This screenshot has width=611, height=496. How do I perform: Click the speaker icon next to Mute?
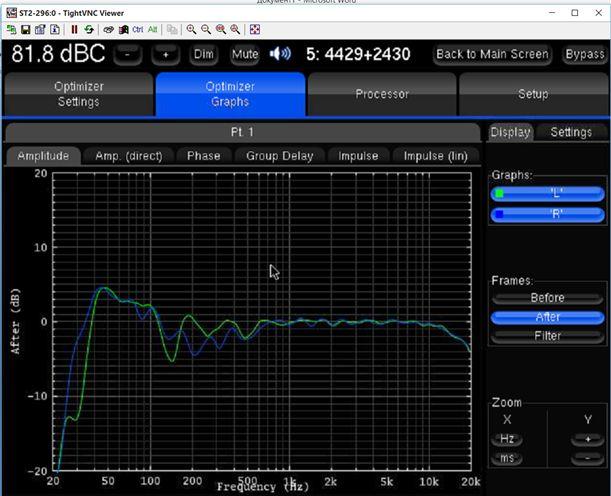pos(280,54)
